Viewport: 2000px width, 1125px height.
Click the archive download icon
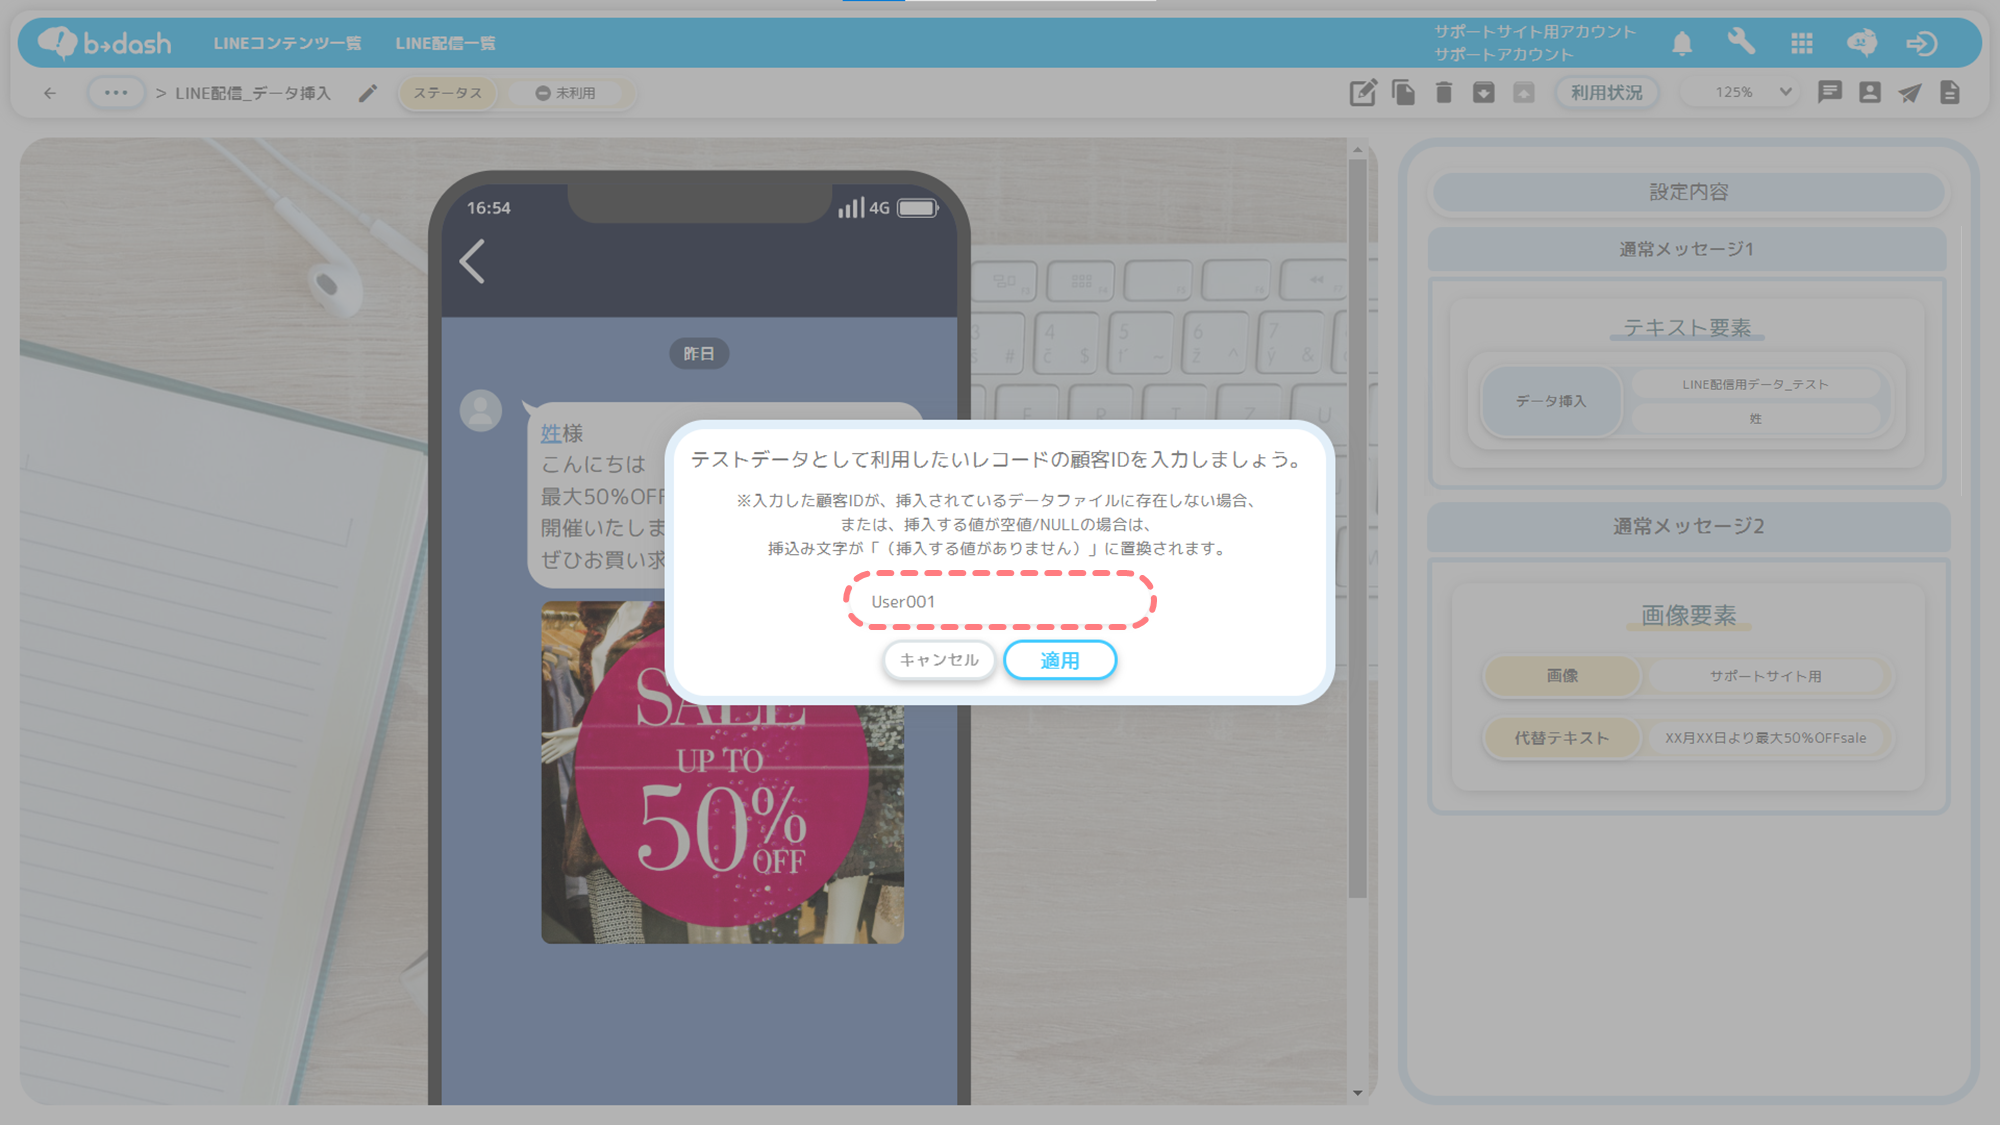pos(1483,93)
